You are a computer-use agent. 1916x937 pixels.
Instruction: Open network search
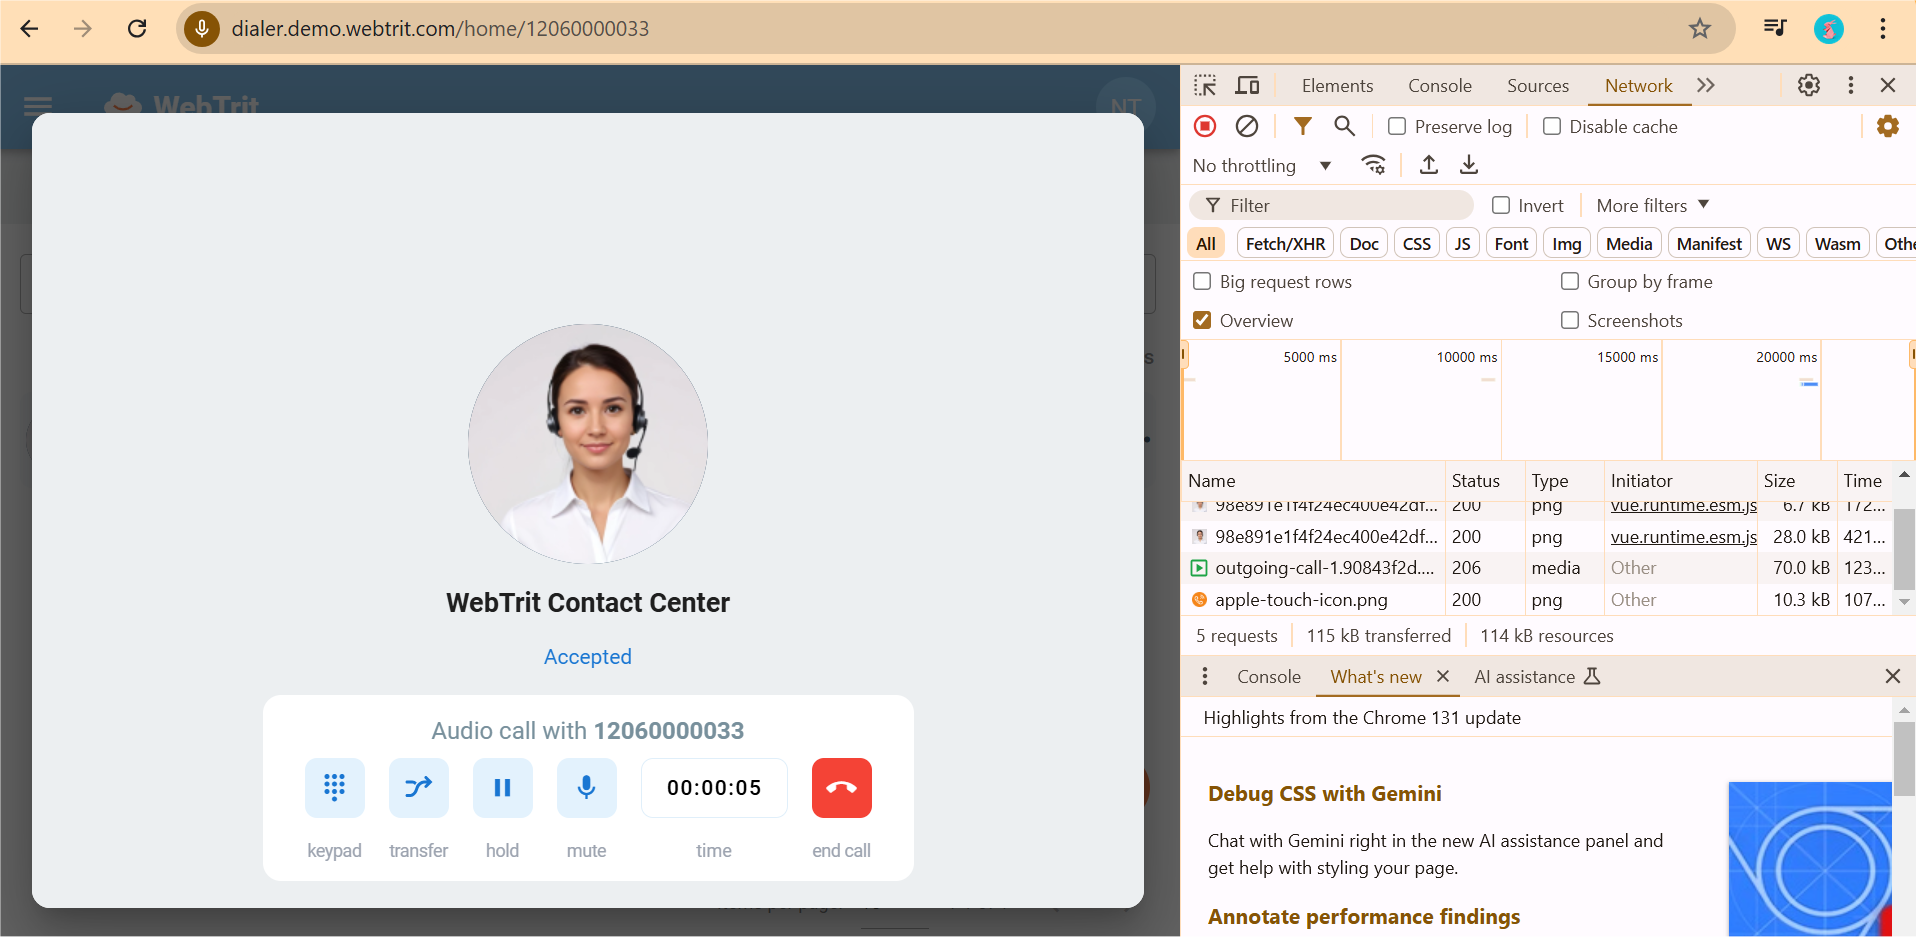(1343, 126)
